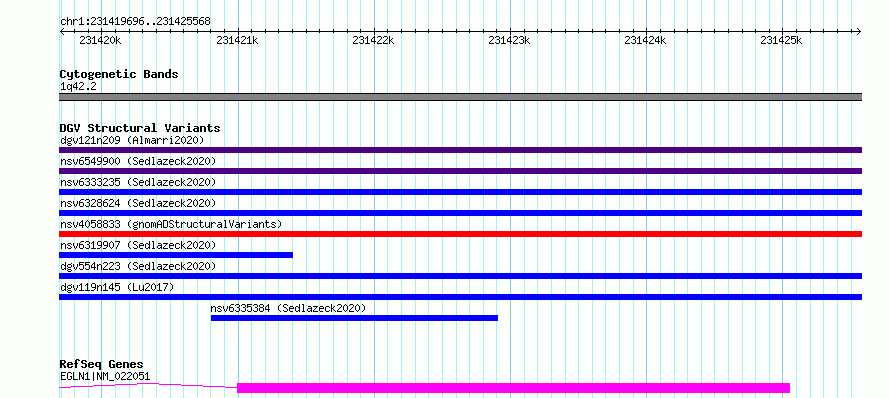Click the dgv554n223 (Sedlazeck2020) variant bar
The width and height of the screenshot is (890, 398).
[x=460, y=276]
